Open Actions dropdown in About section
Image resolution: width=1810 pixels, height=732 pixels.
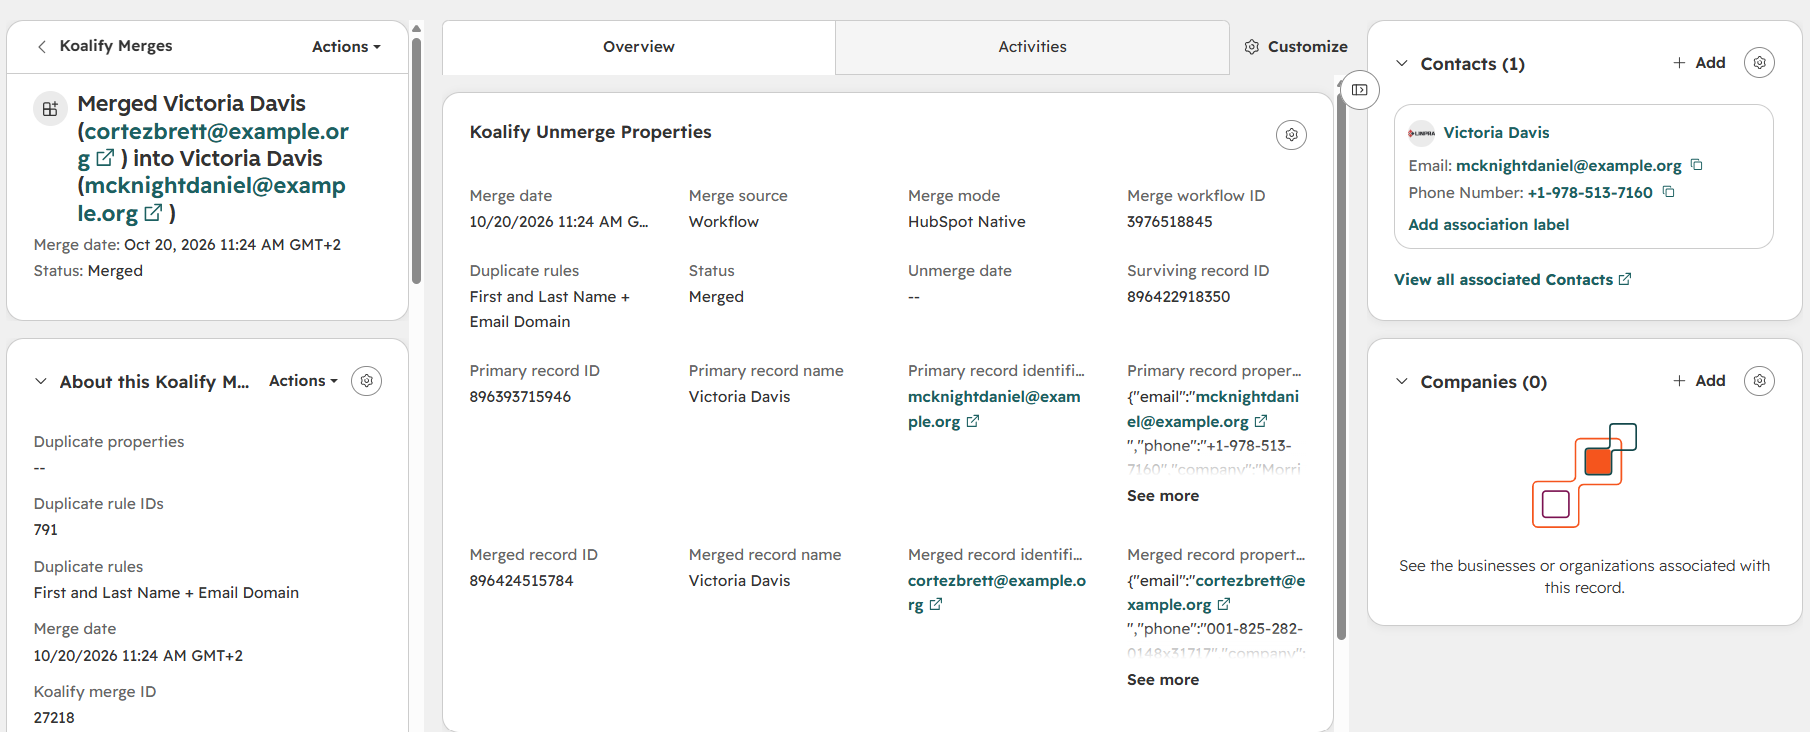(x=303, y=381)
